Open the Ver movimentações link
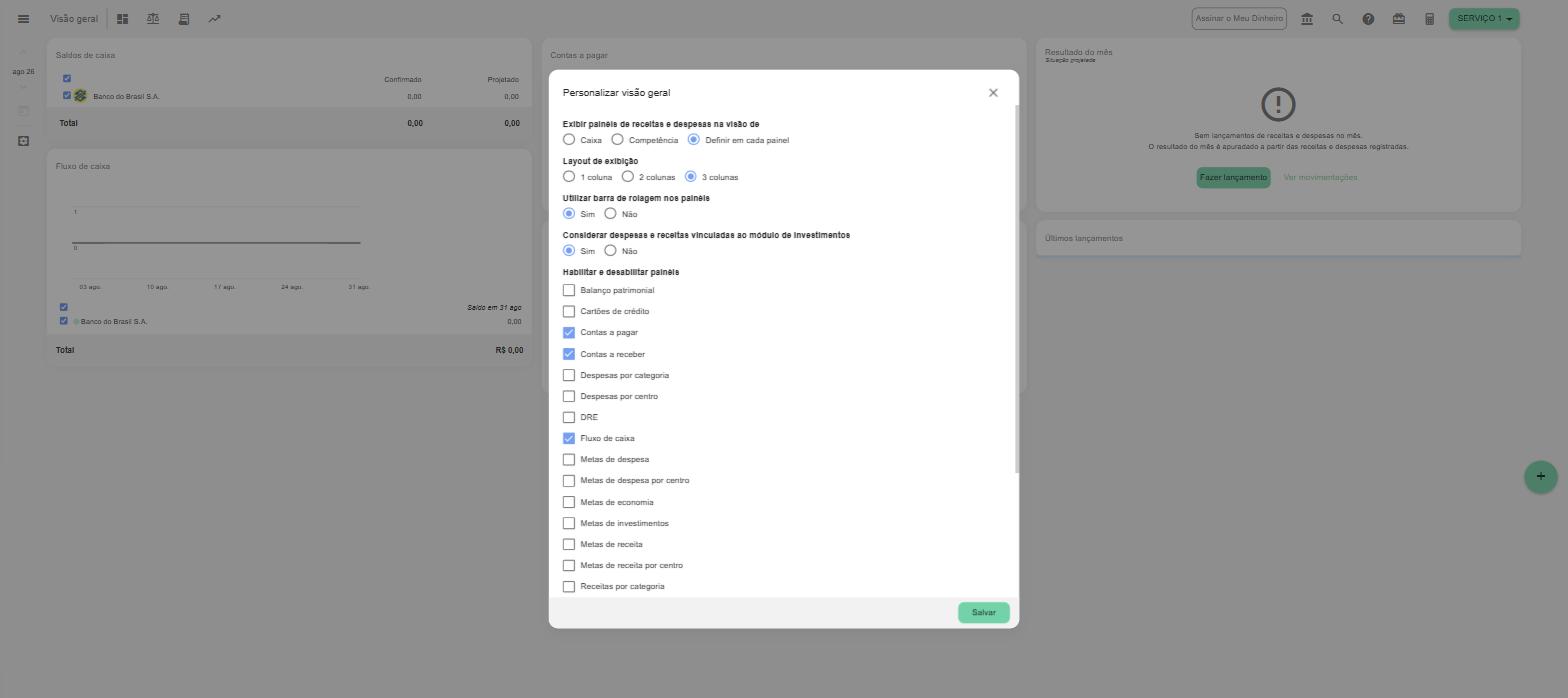Viewport: 1568px width, 698px height. [1320, 178]
